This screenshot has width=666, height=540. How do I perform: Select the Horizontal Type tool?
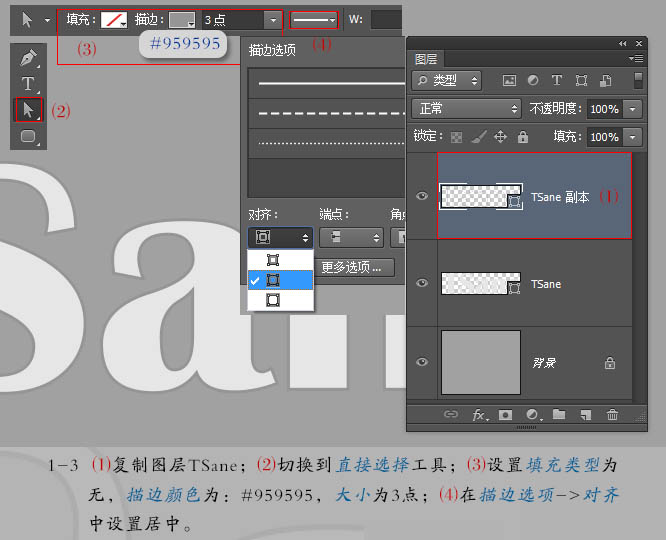(x=28, y=84)
